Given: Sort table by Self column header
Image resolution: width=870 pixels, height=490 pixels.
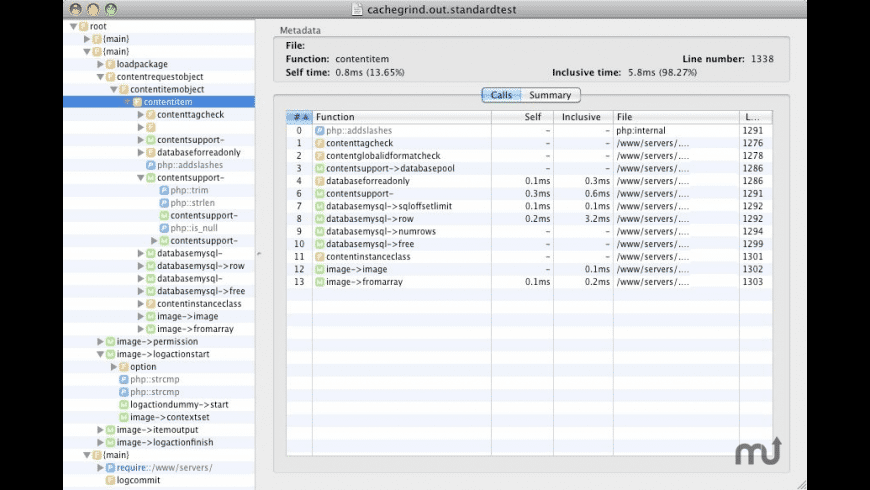Looking at the screenshot, I should point(522,117).
